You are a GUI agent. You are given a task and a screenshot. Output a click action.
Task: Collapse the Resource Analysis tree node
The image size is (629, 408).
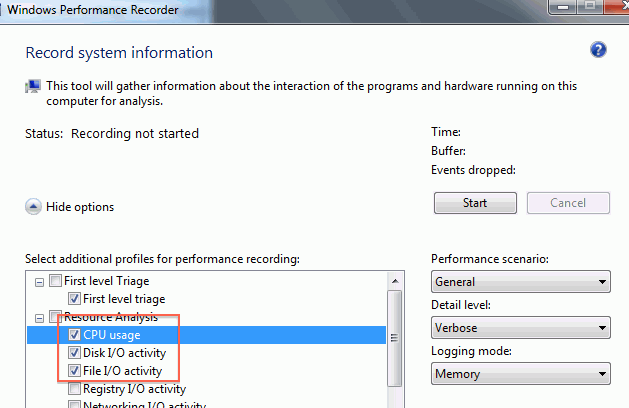pos(39,319)
